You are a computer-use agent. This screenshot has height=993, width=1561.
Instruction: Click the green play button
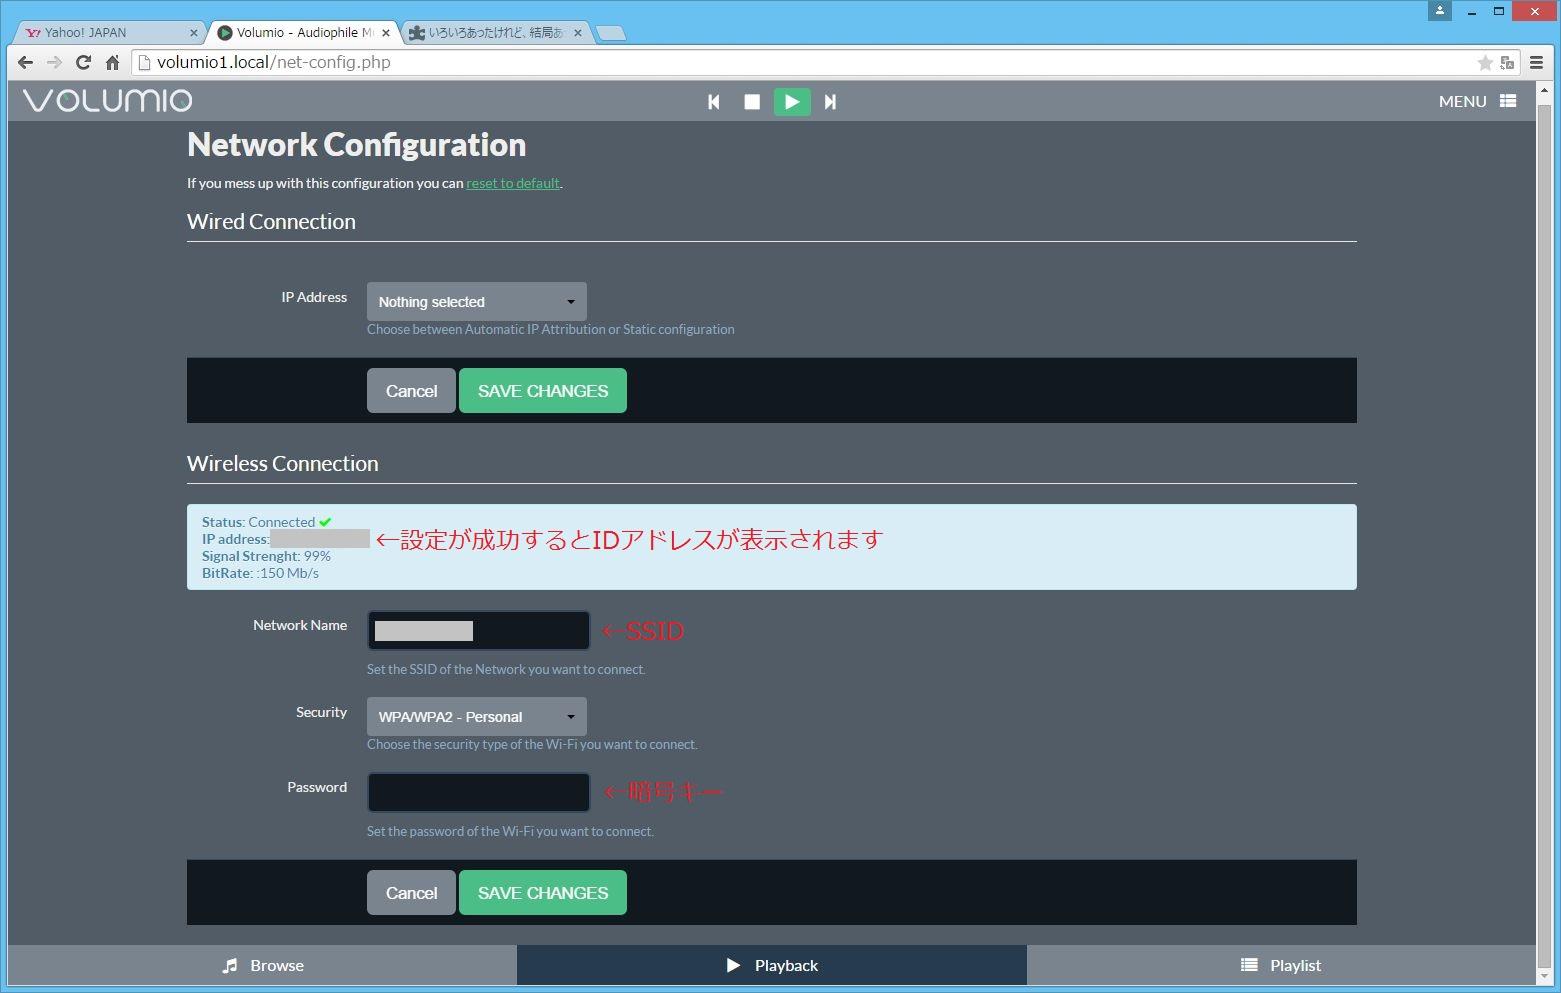click(792, 102)
